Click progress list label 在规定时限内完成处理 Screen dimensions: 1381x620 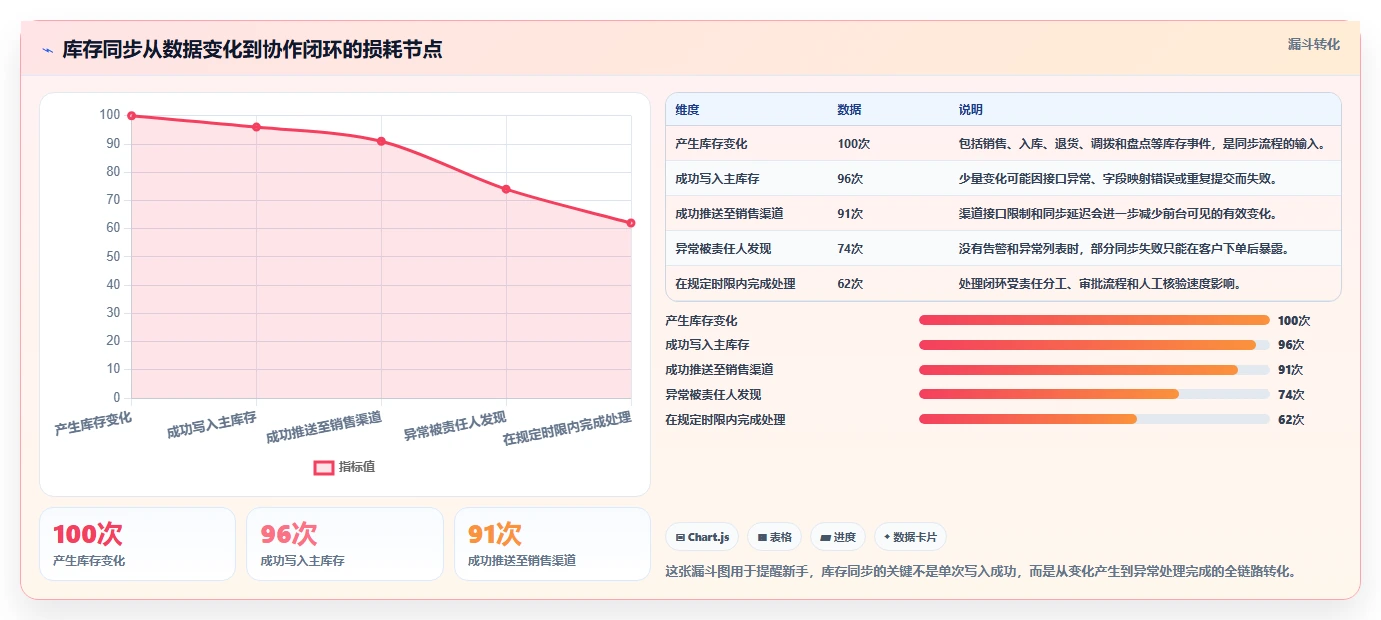point(725,420)
